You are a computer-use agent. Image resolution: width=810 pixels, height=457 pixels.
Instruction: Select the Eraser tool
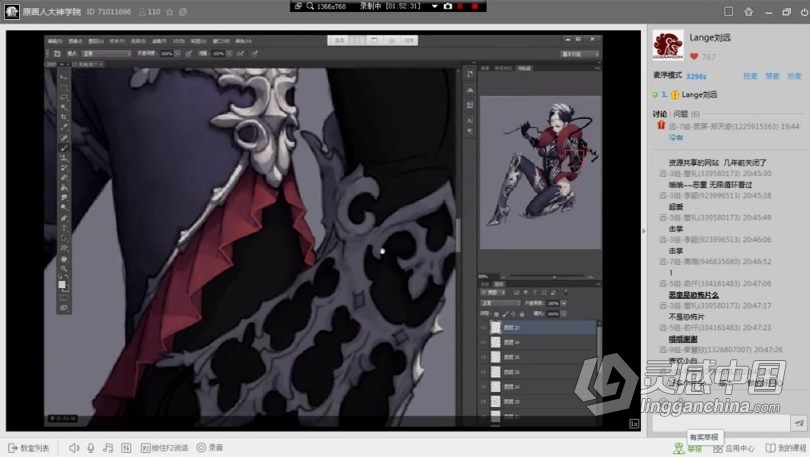click(64, 178)
